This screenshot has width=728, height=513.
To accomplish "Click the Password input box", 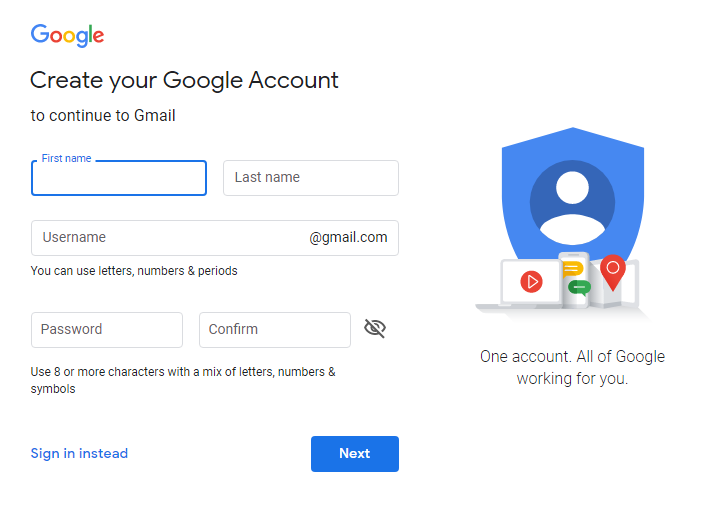I will click(x=107, y=330).
